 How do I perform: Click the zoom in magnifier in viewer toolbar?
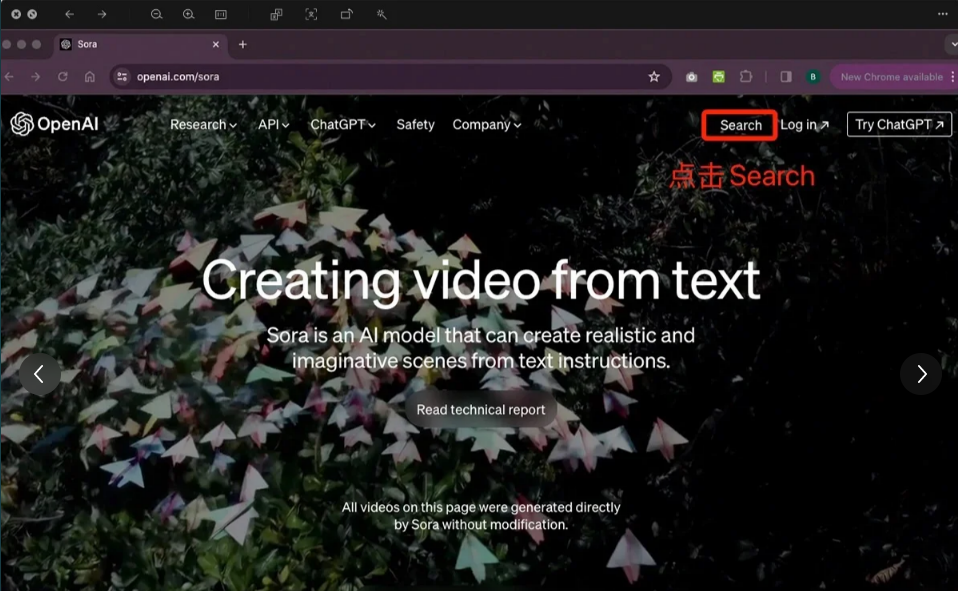189,14
